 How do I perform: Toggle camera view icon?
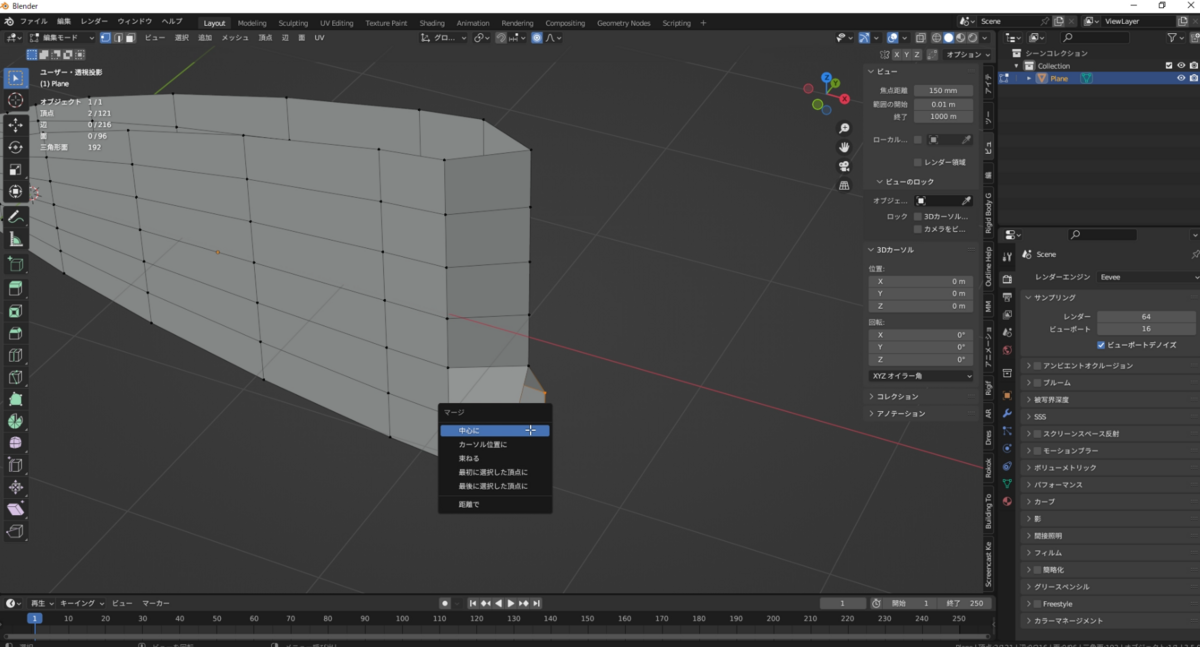tap(845, 166)
